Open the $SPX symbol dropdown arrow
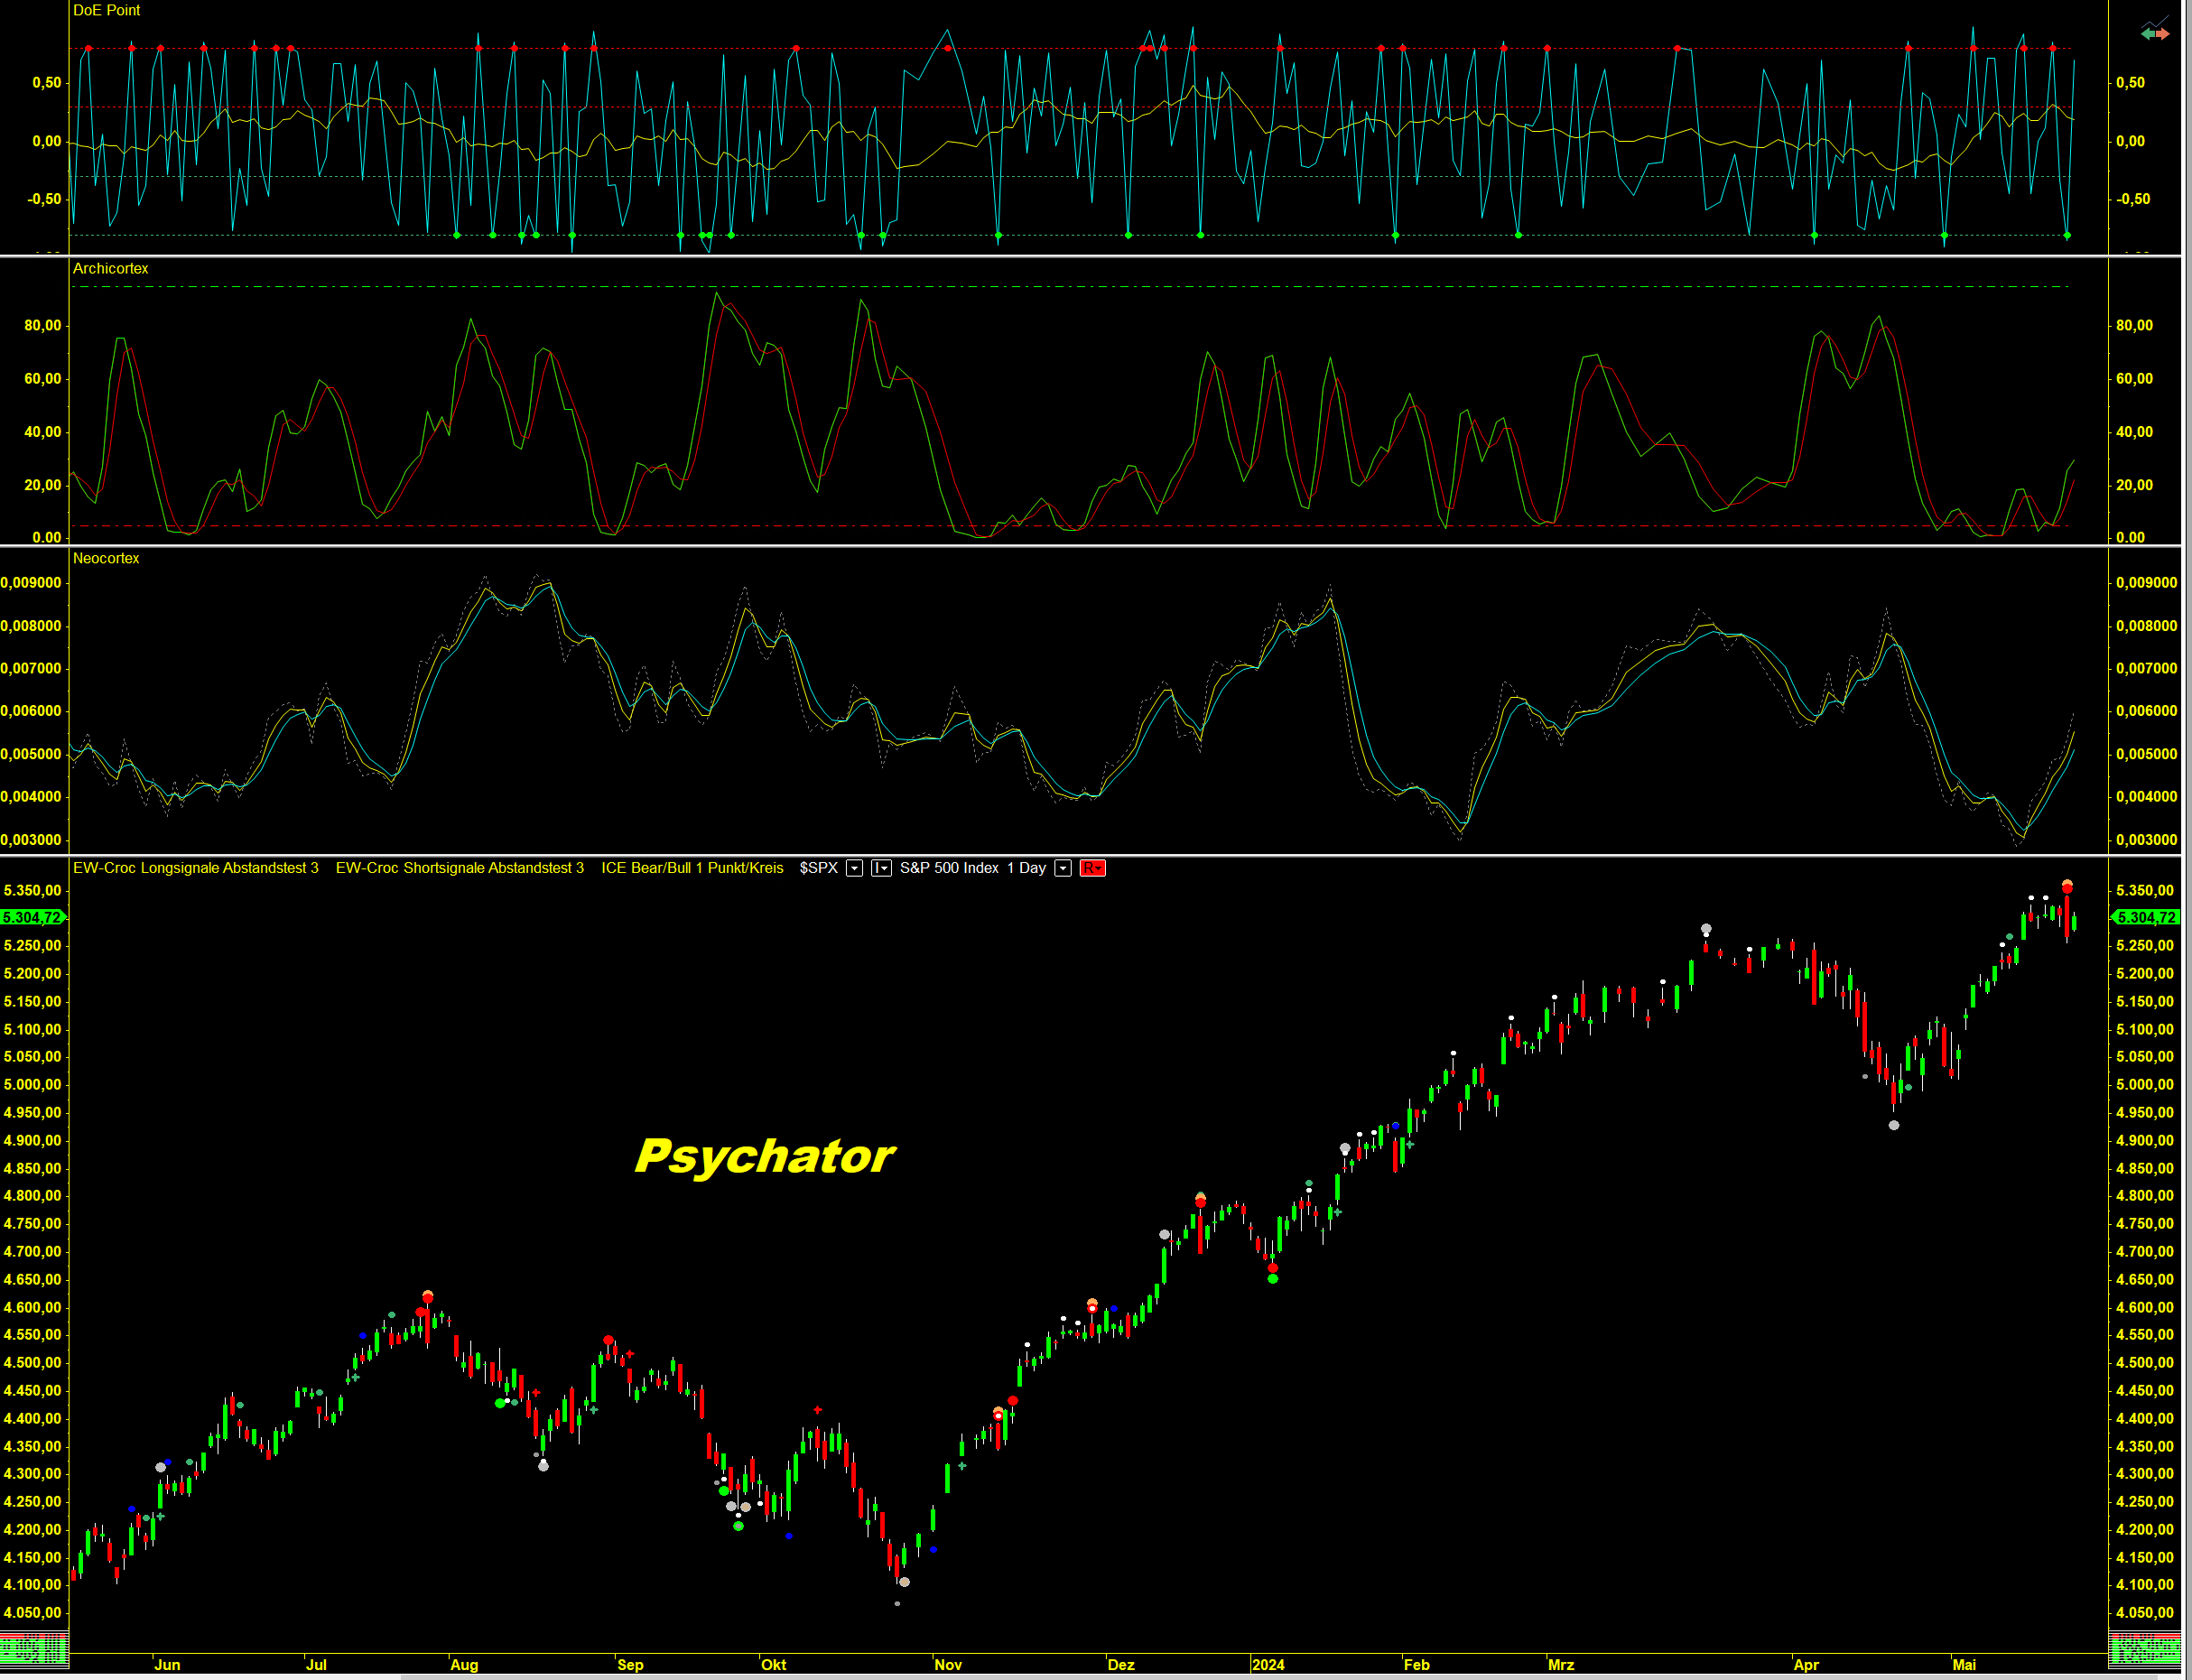 tap(854, 868)
